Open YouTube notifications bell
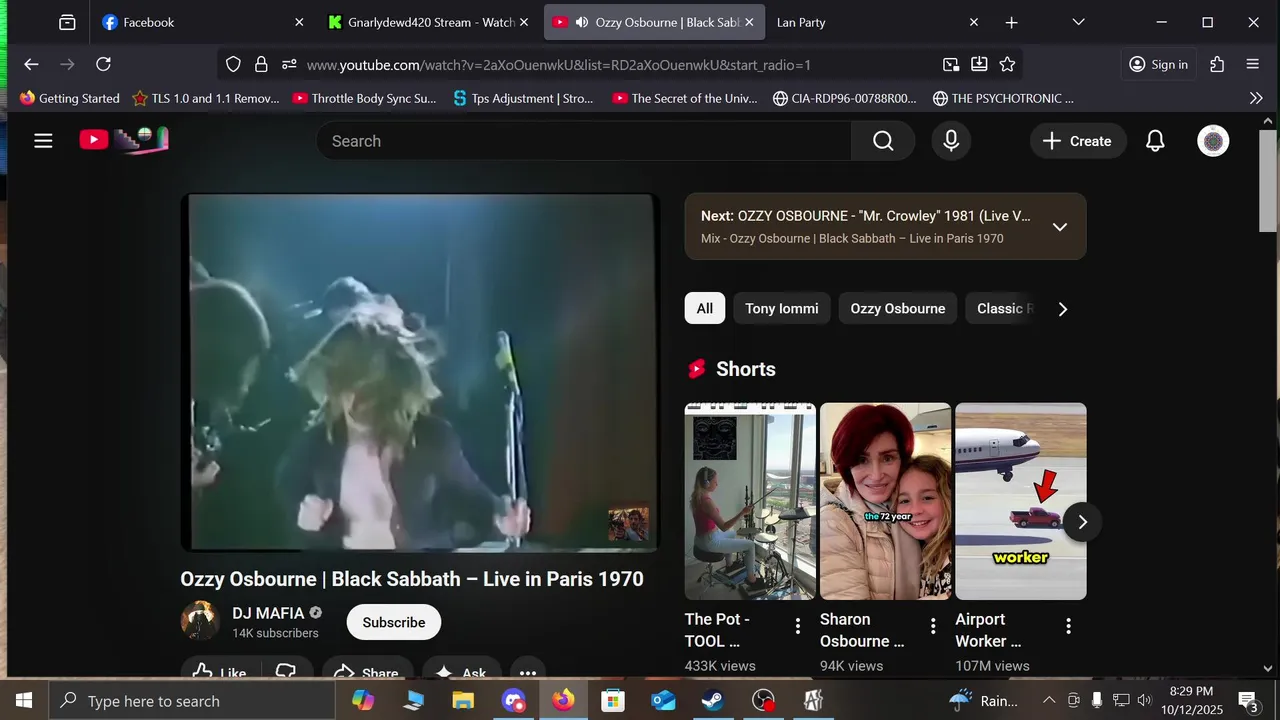The image size is (1280, 720). click(1155, 141)
